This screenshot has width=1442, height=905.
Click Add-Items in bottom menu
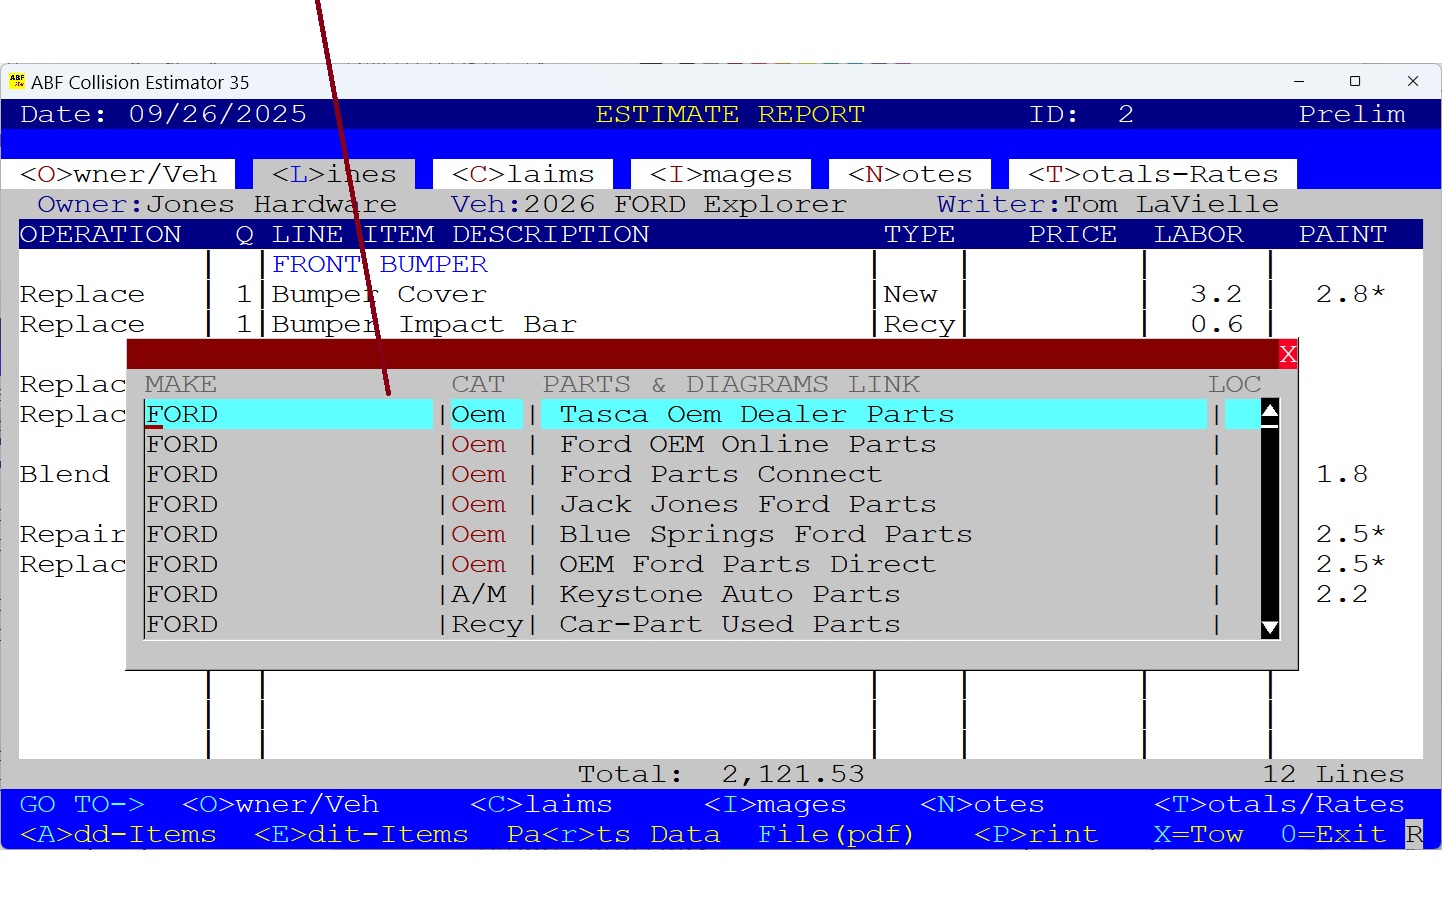coord(118,834)
